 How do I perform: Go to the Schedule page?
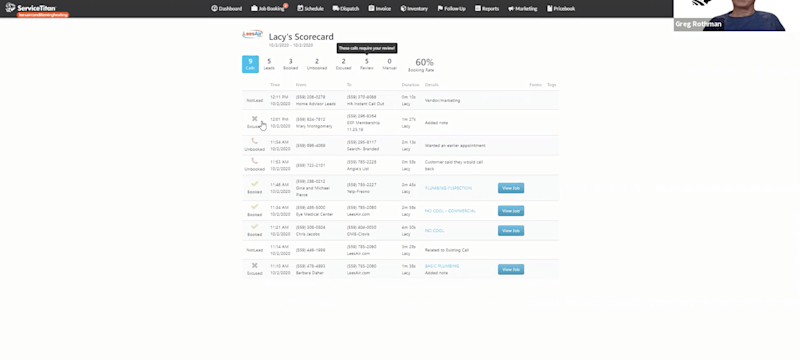[x=310, y=9]
